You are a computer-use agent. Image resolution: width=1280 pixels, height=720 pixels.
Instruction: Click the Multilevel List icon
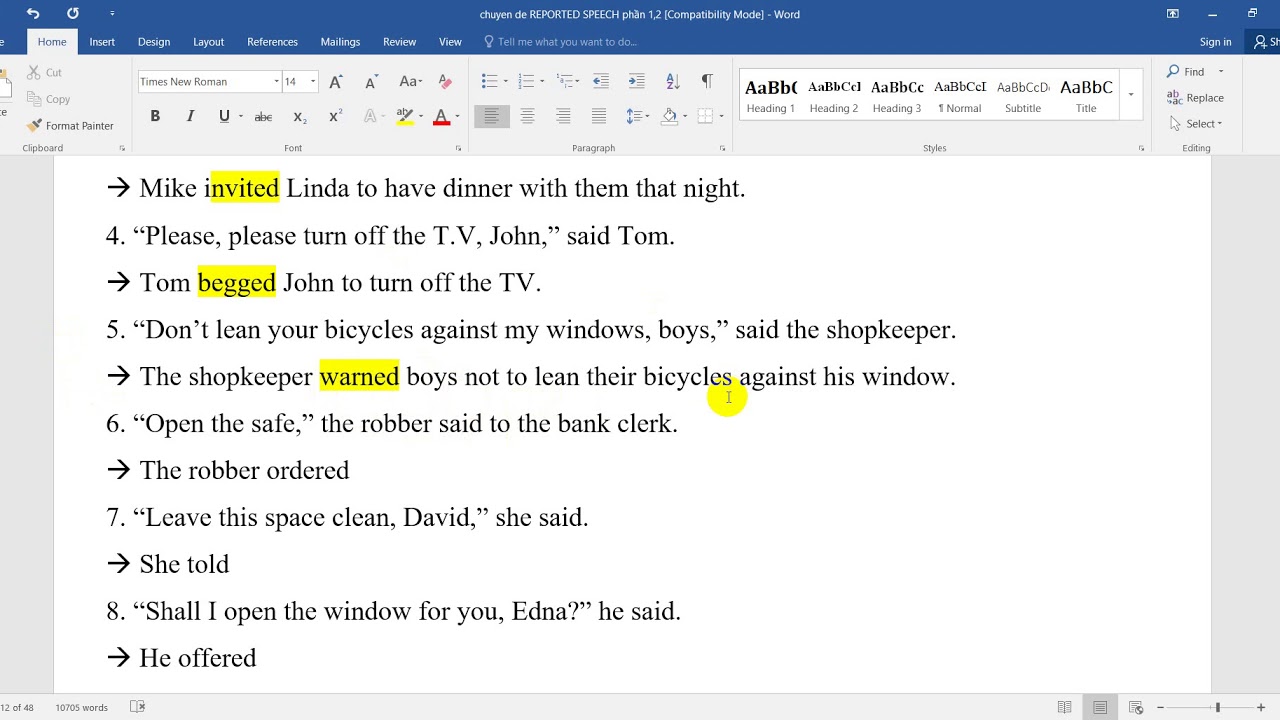pos(565,81)
